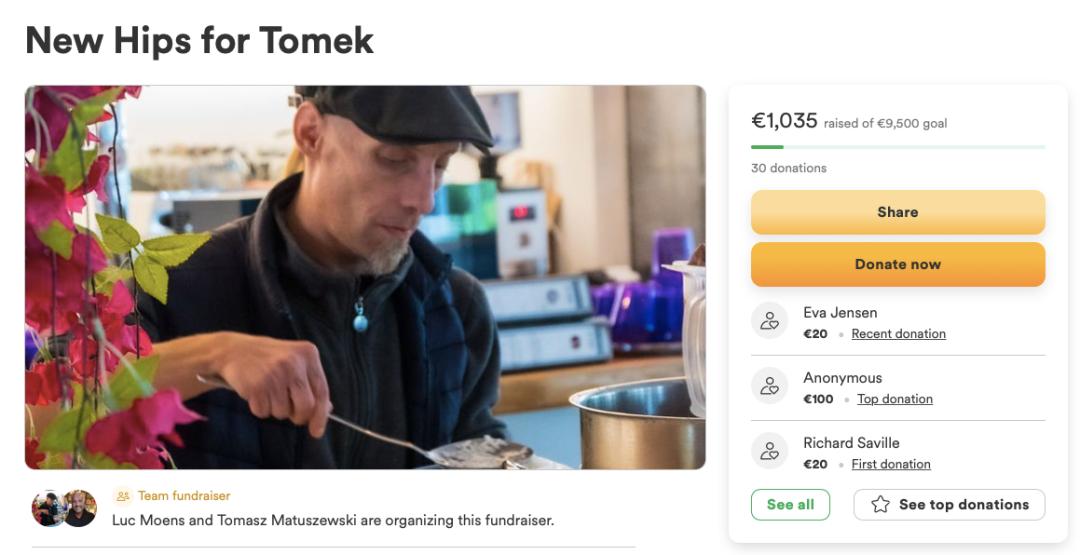Click the Team fundraiser label
This screenshot has height=555, width=1080.
tap(184, 496)
